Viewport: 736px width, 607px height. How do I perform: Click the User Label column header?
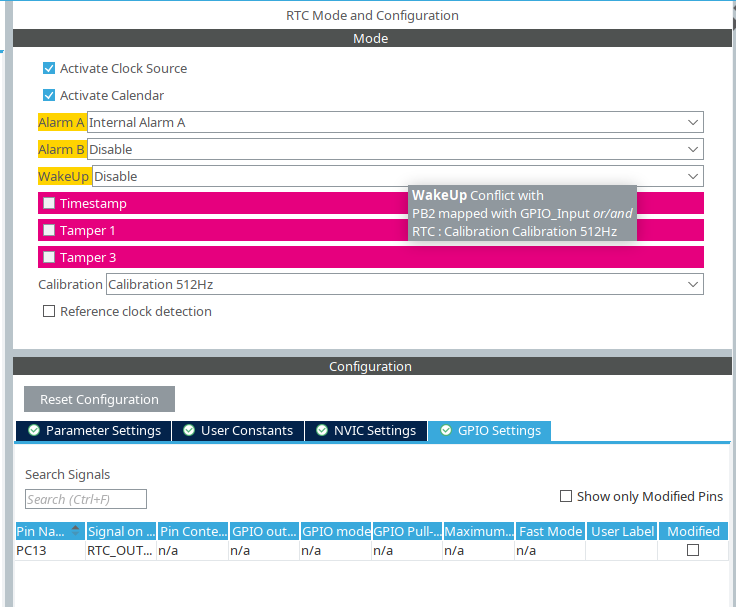pos(622,531)
